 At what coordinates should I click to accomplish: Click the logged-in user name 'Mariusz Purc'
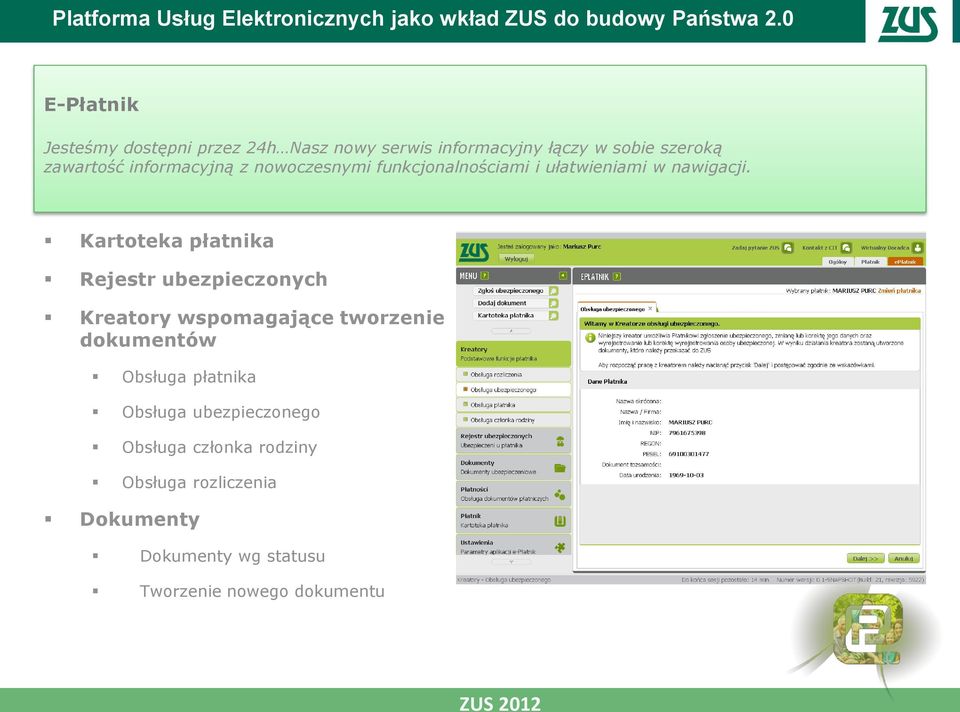click(x=582, y=247)
